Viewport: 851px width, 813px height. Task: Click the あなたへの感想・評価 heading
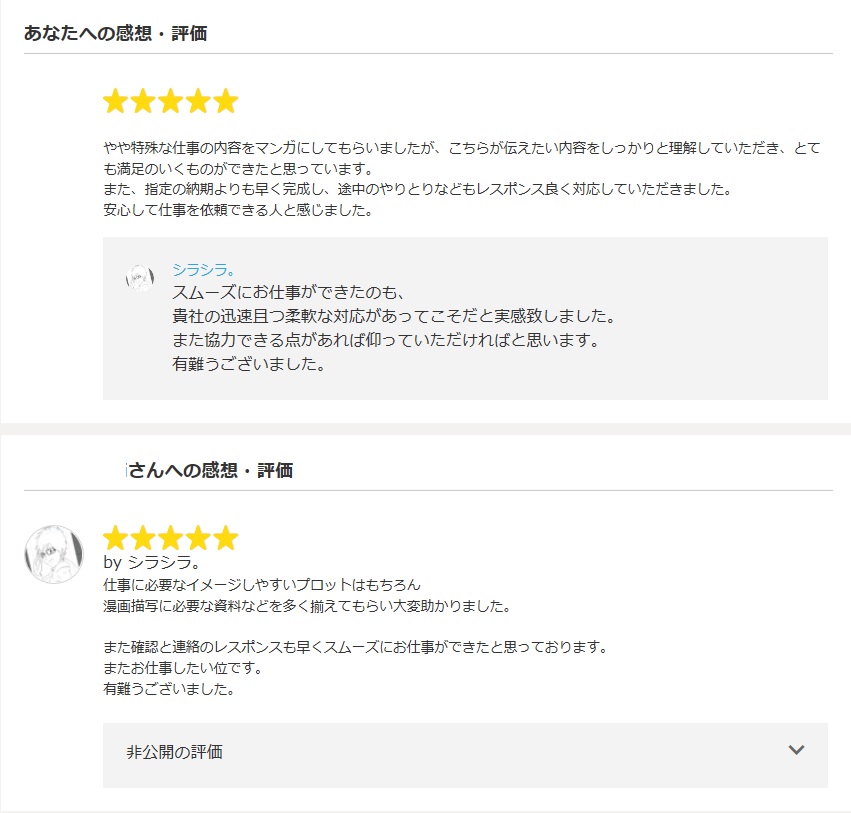(115, 33)
